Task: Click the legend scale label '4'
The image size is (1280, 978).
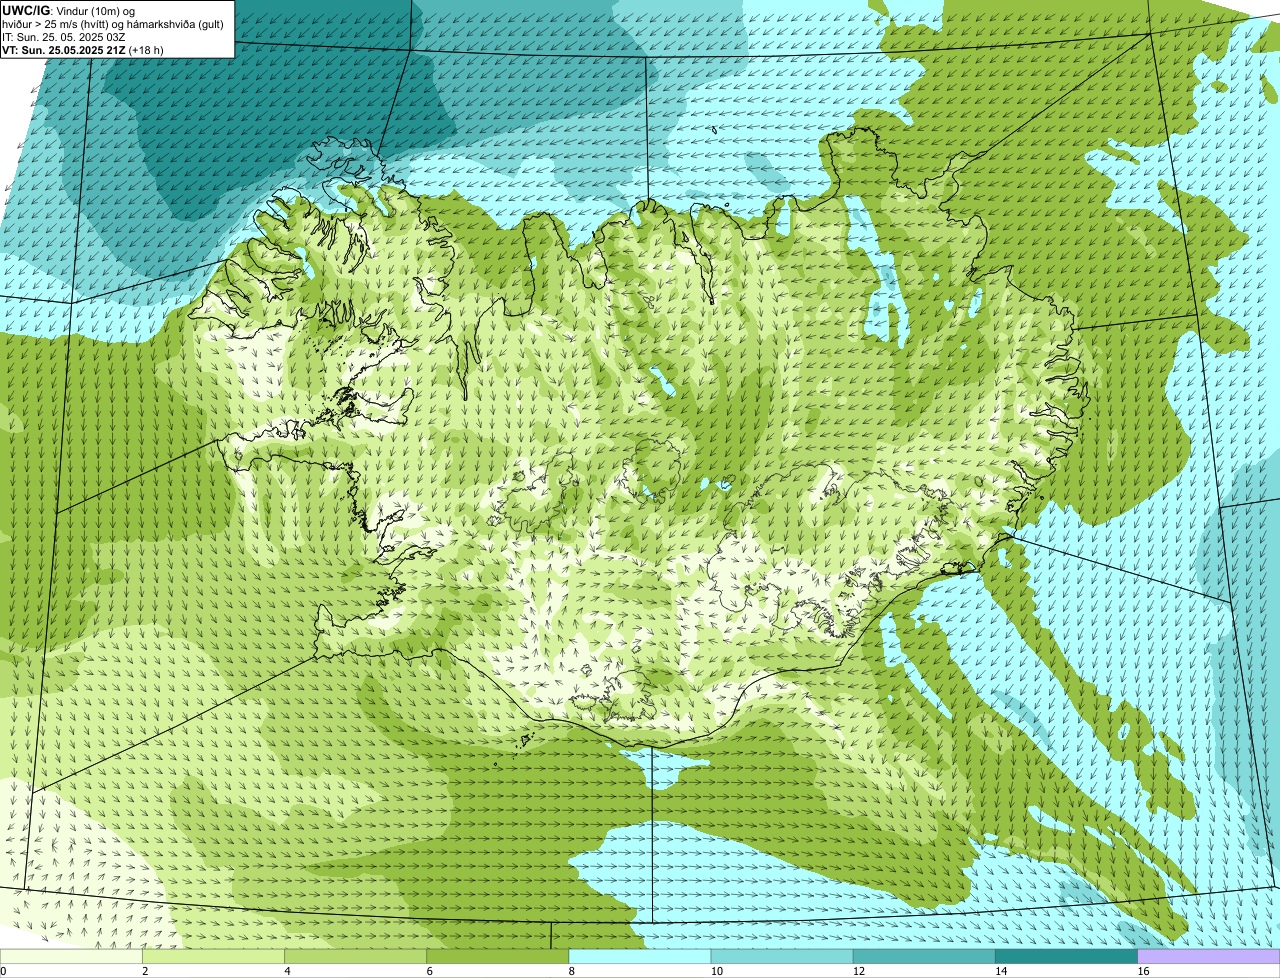Action: click(288, 971)
